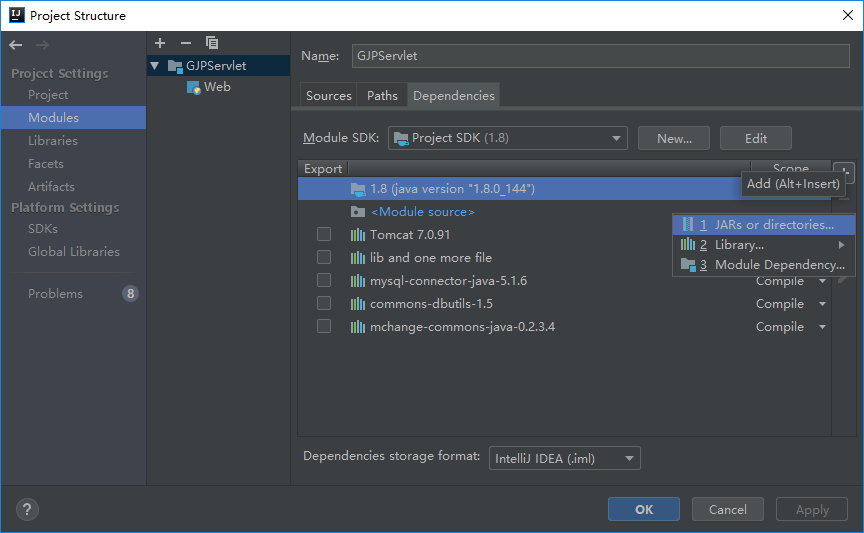Open Libraries settings

pyautogui.click(x=53, y=141)
